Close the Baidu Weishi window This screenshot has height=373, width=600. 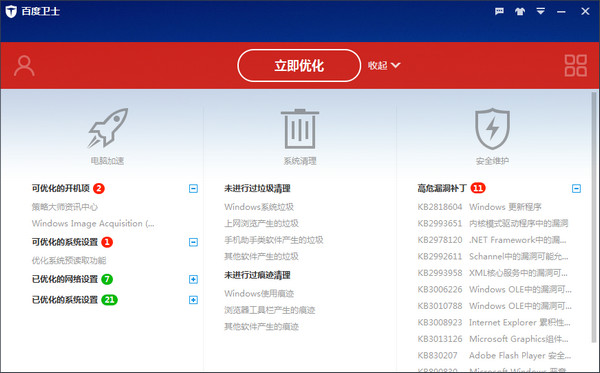pos(585,11)
